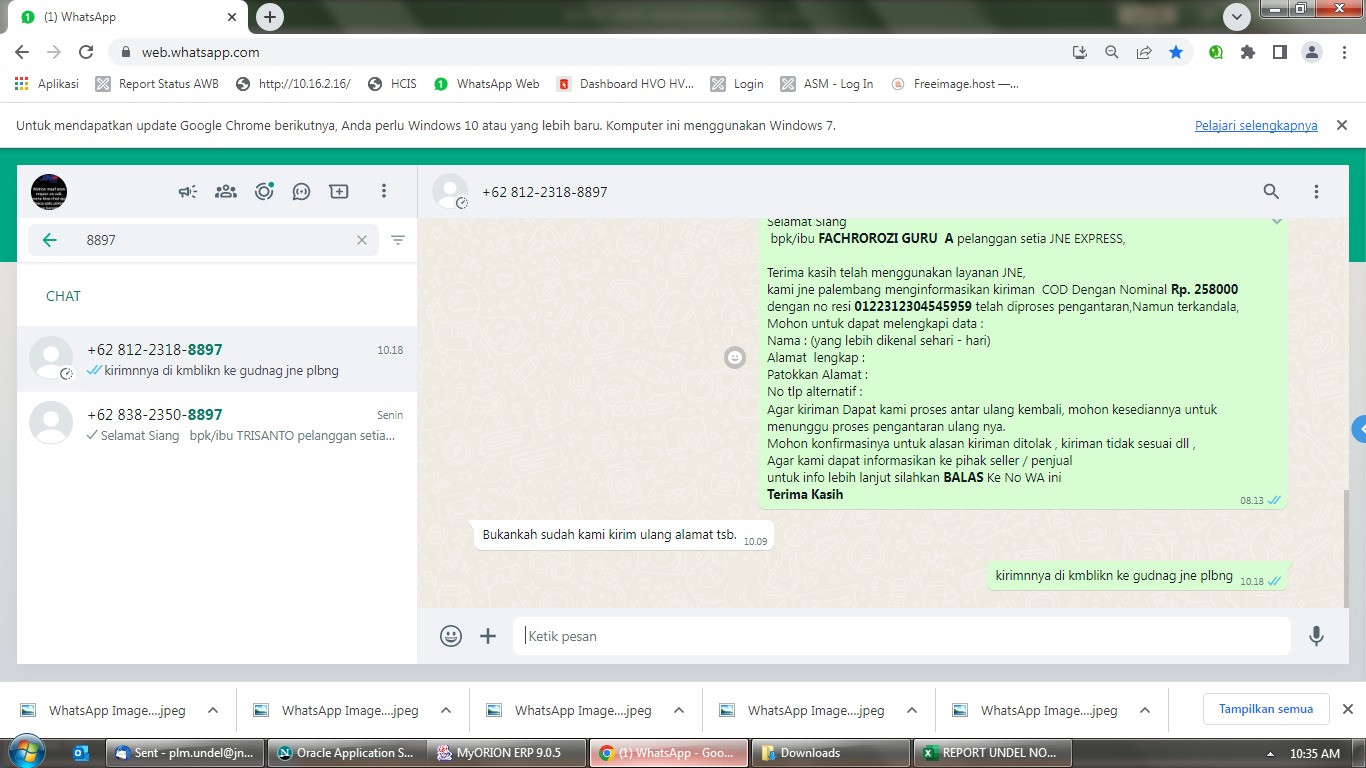
Task: Open the Status circle icon
Action: (264, 191)
